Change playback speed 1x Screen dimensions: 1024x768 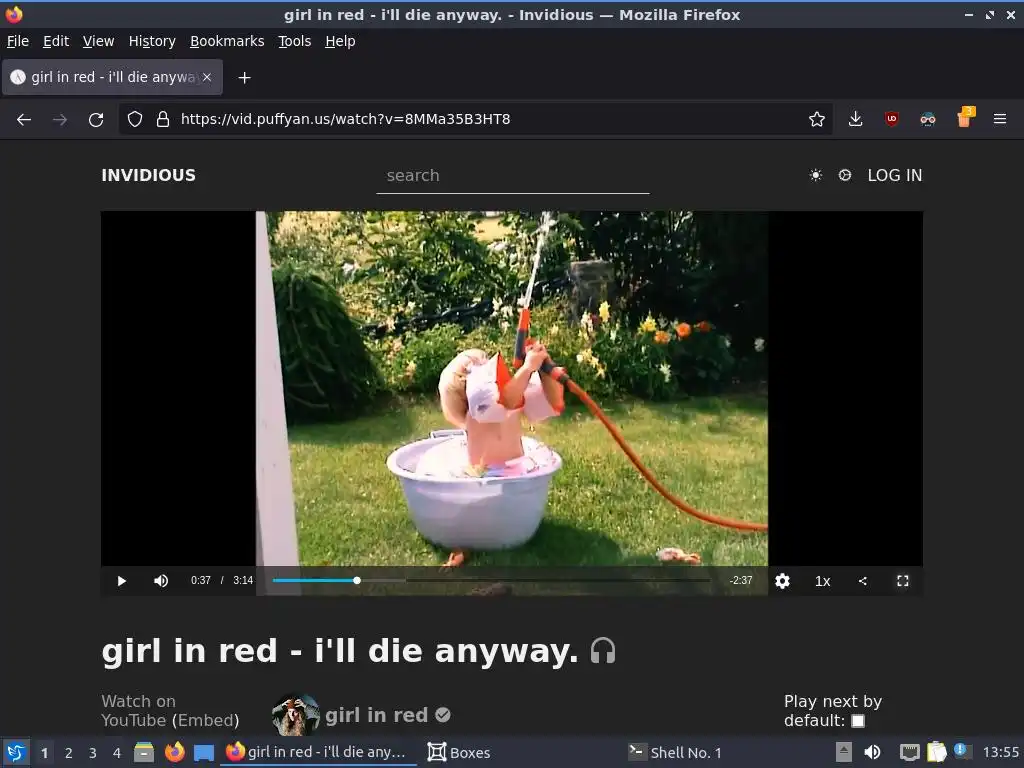(x=823, y=581)
